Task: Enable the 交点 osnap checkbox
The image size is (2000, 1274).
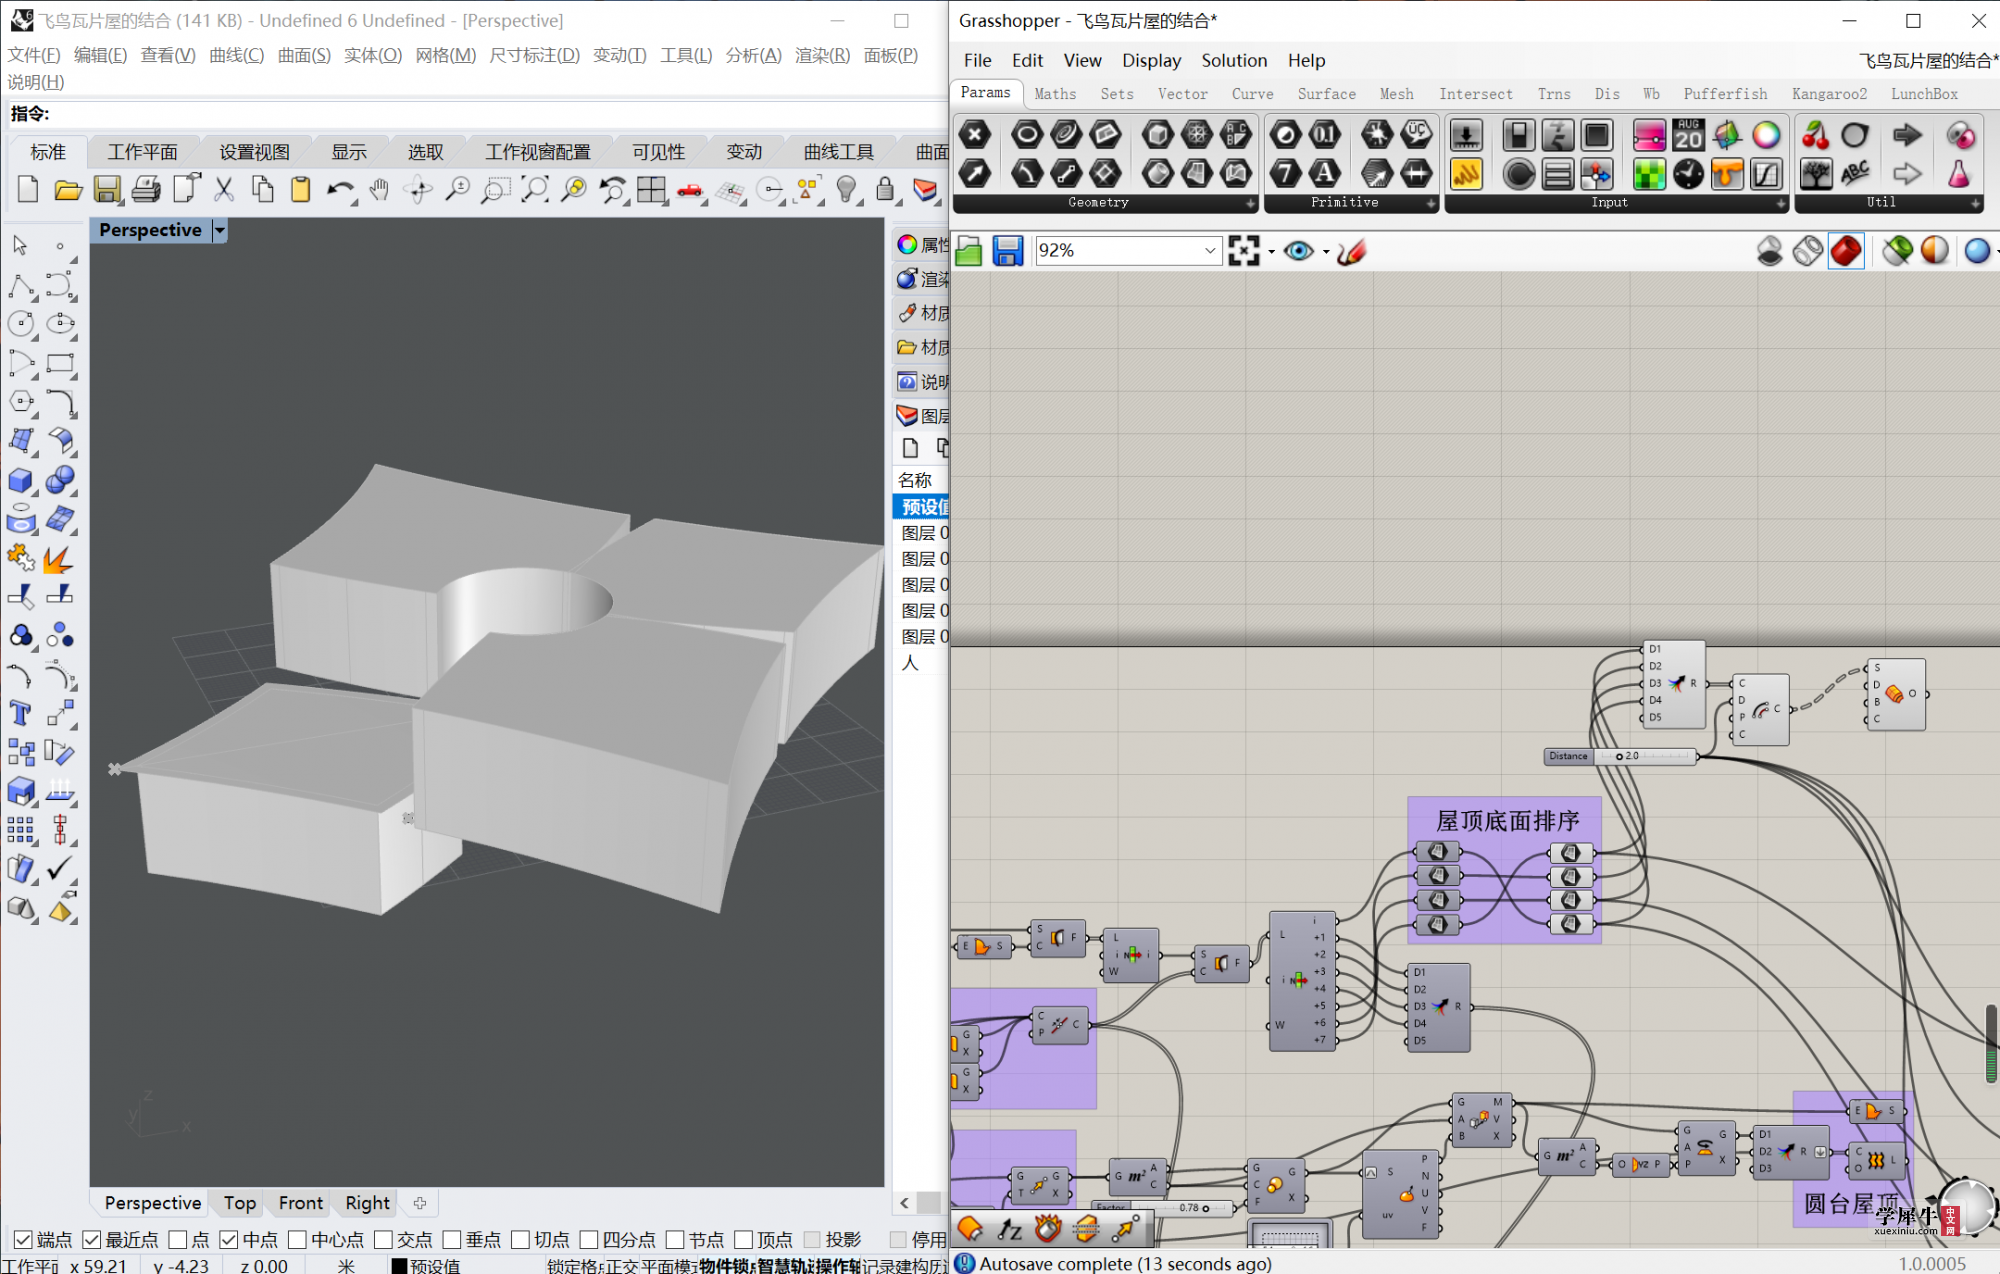Action: click(383, 1240)
